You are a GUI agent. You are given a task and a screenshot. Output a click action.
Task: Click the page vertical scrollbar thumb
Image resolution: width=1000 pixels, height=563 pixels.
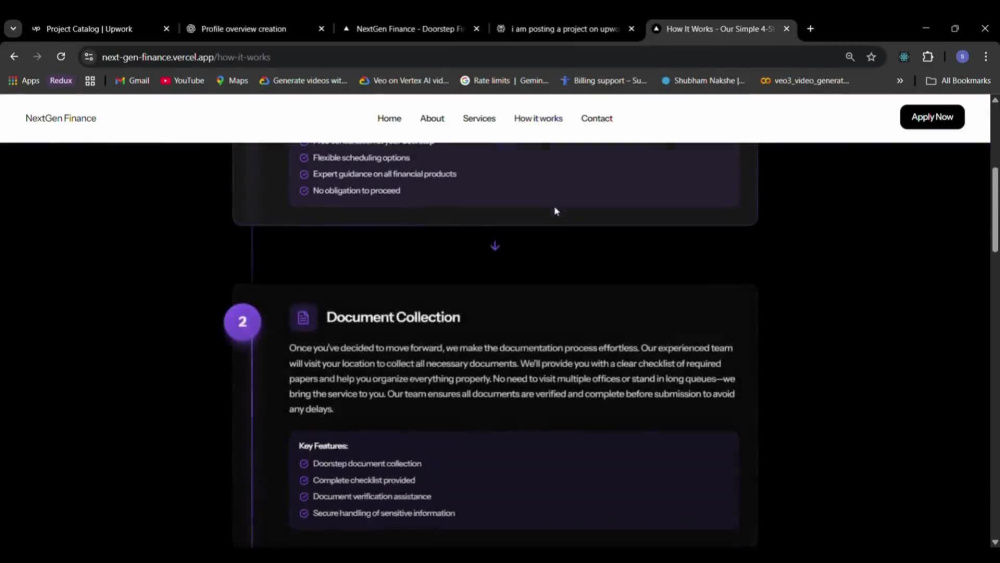point(995,210)
